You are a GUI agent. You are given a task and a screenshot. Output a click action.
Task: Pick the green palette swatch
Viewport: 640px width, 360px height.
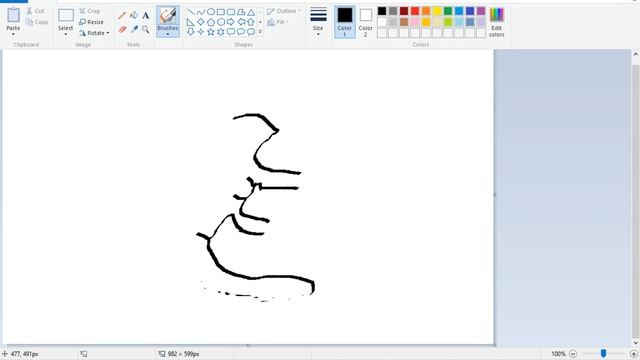[x=448, y=11]
